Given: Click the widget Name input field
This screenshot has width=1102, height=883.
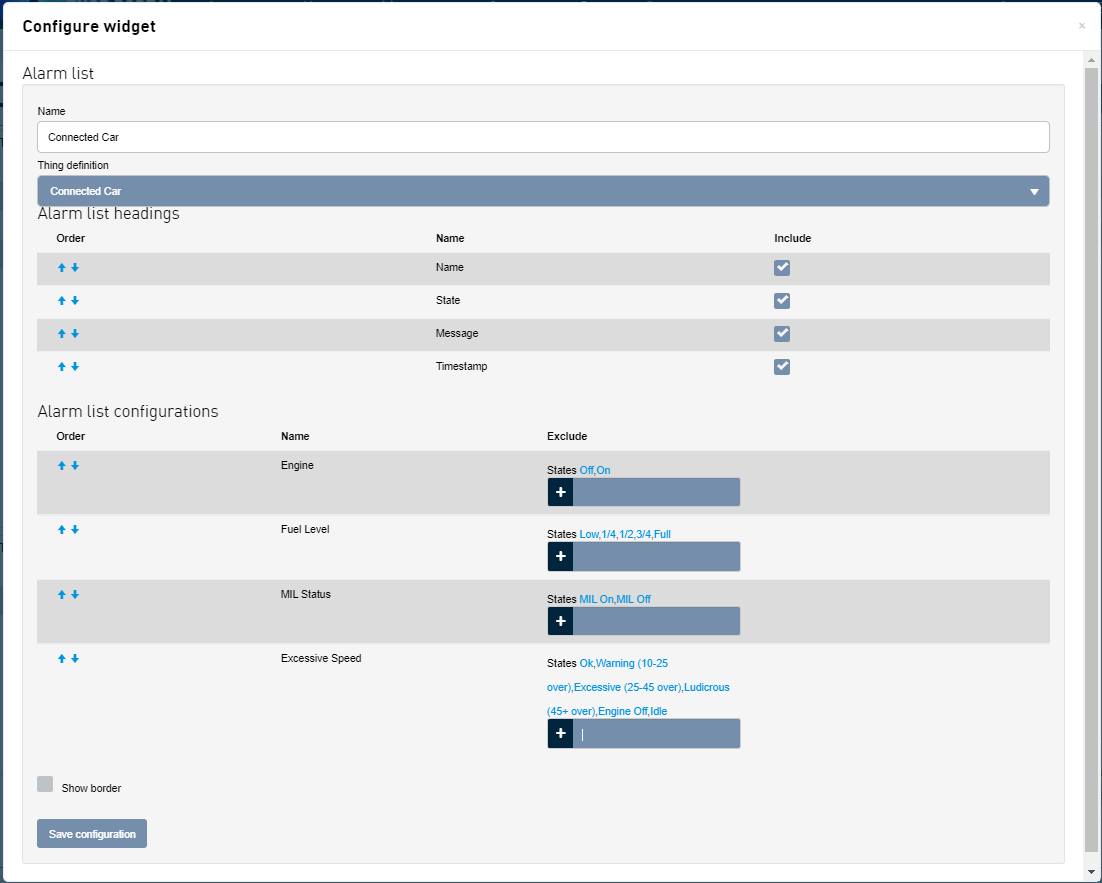Looking at the screenshot, I should coord(543,137).
